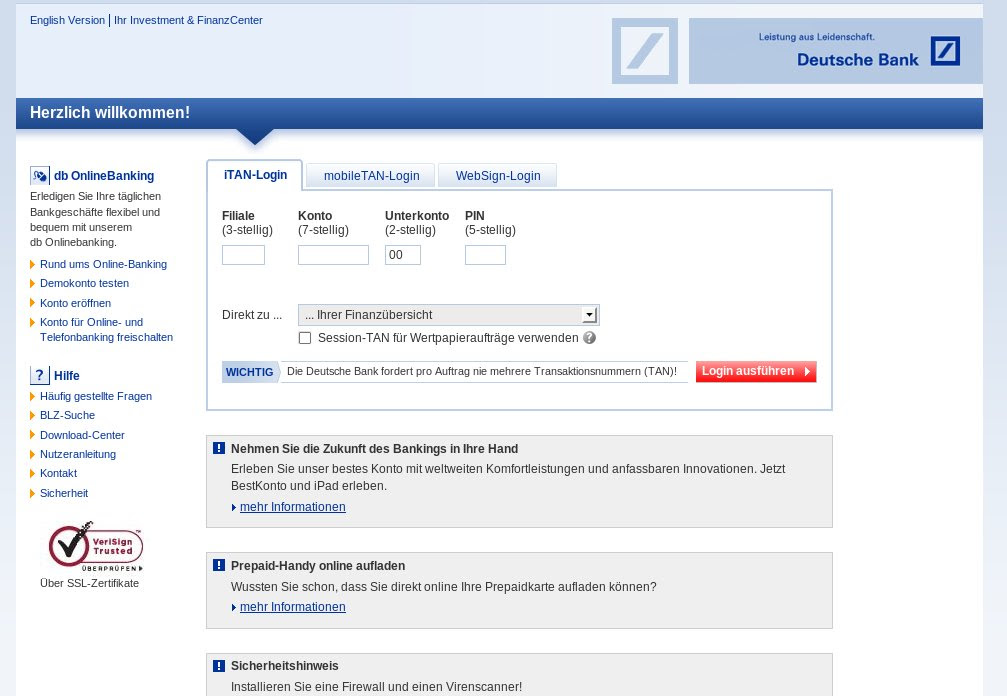1007x696 pixels.
Task: Click Nehmen Sie die Zukunft des Bankings heading
Action: [374, 449]
